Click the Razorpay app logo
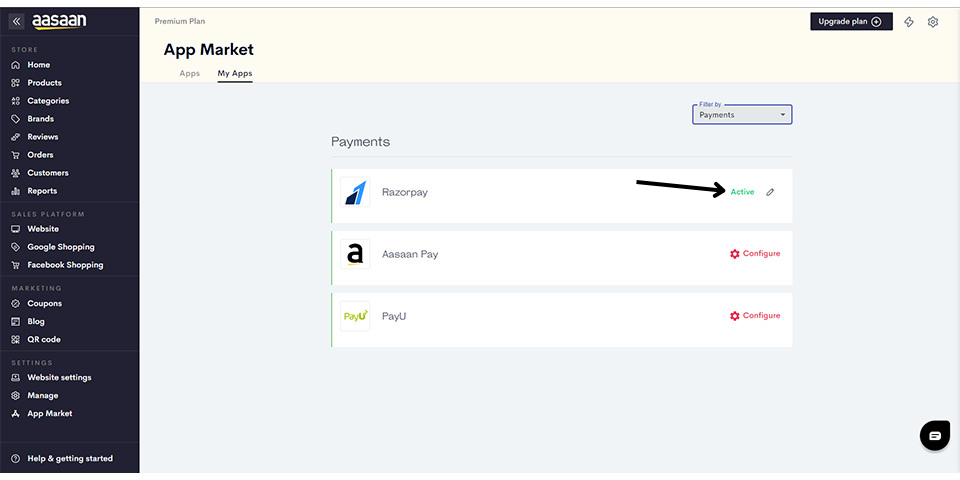The width and height of the screenshot is (960, 480). pos(355,192)
